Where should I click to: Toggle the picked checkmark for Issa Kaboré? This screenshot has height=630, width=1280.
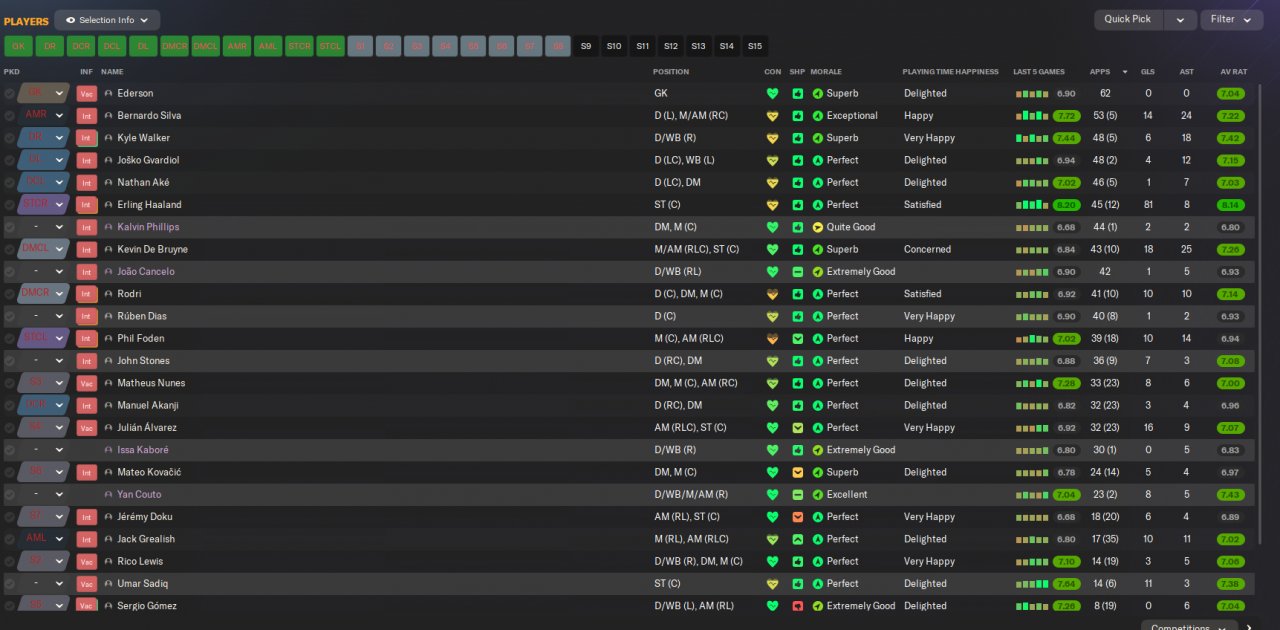click(x=9, y=450)
